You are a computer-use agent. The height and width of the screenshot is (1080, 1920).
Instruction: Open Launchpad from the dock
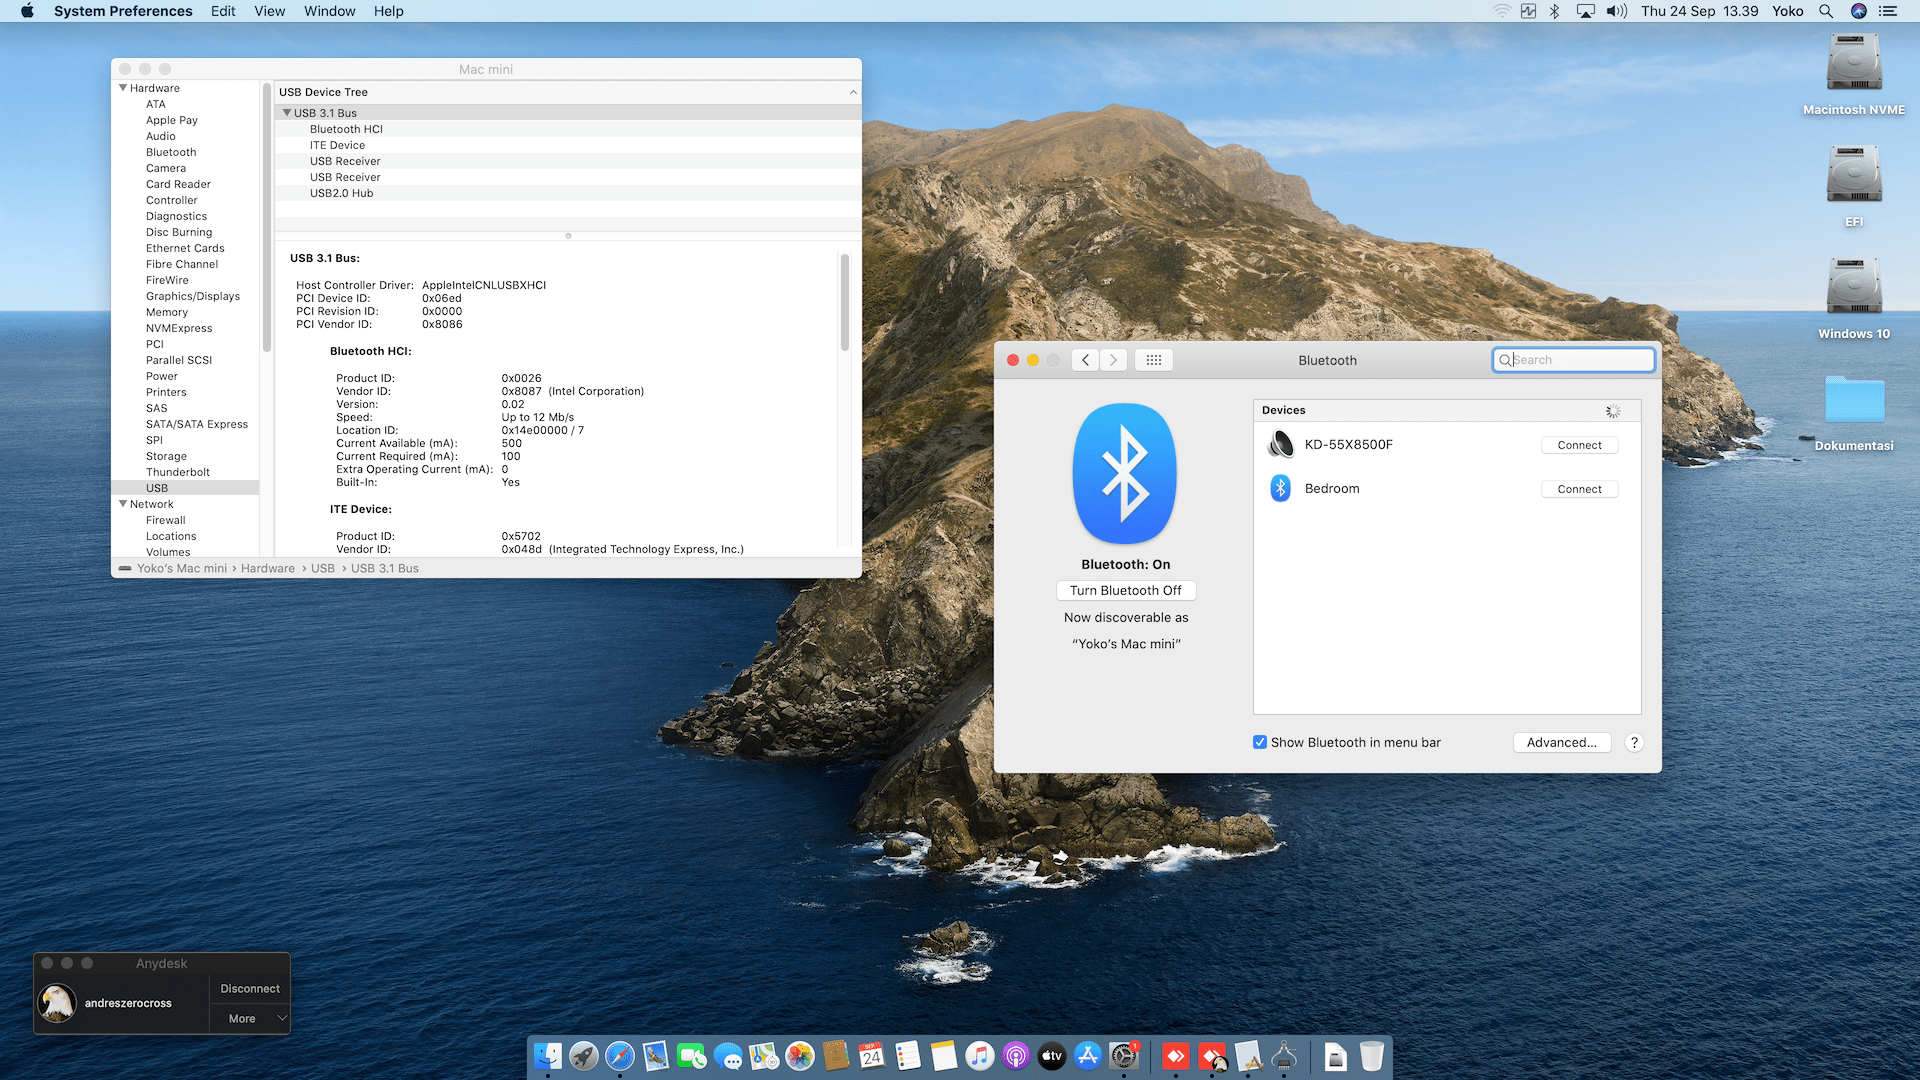point(584,1056)
